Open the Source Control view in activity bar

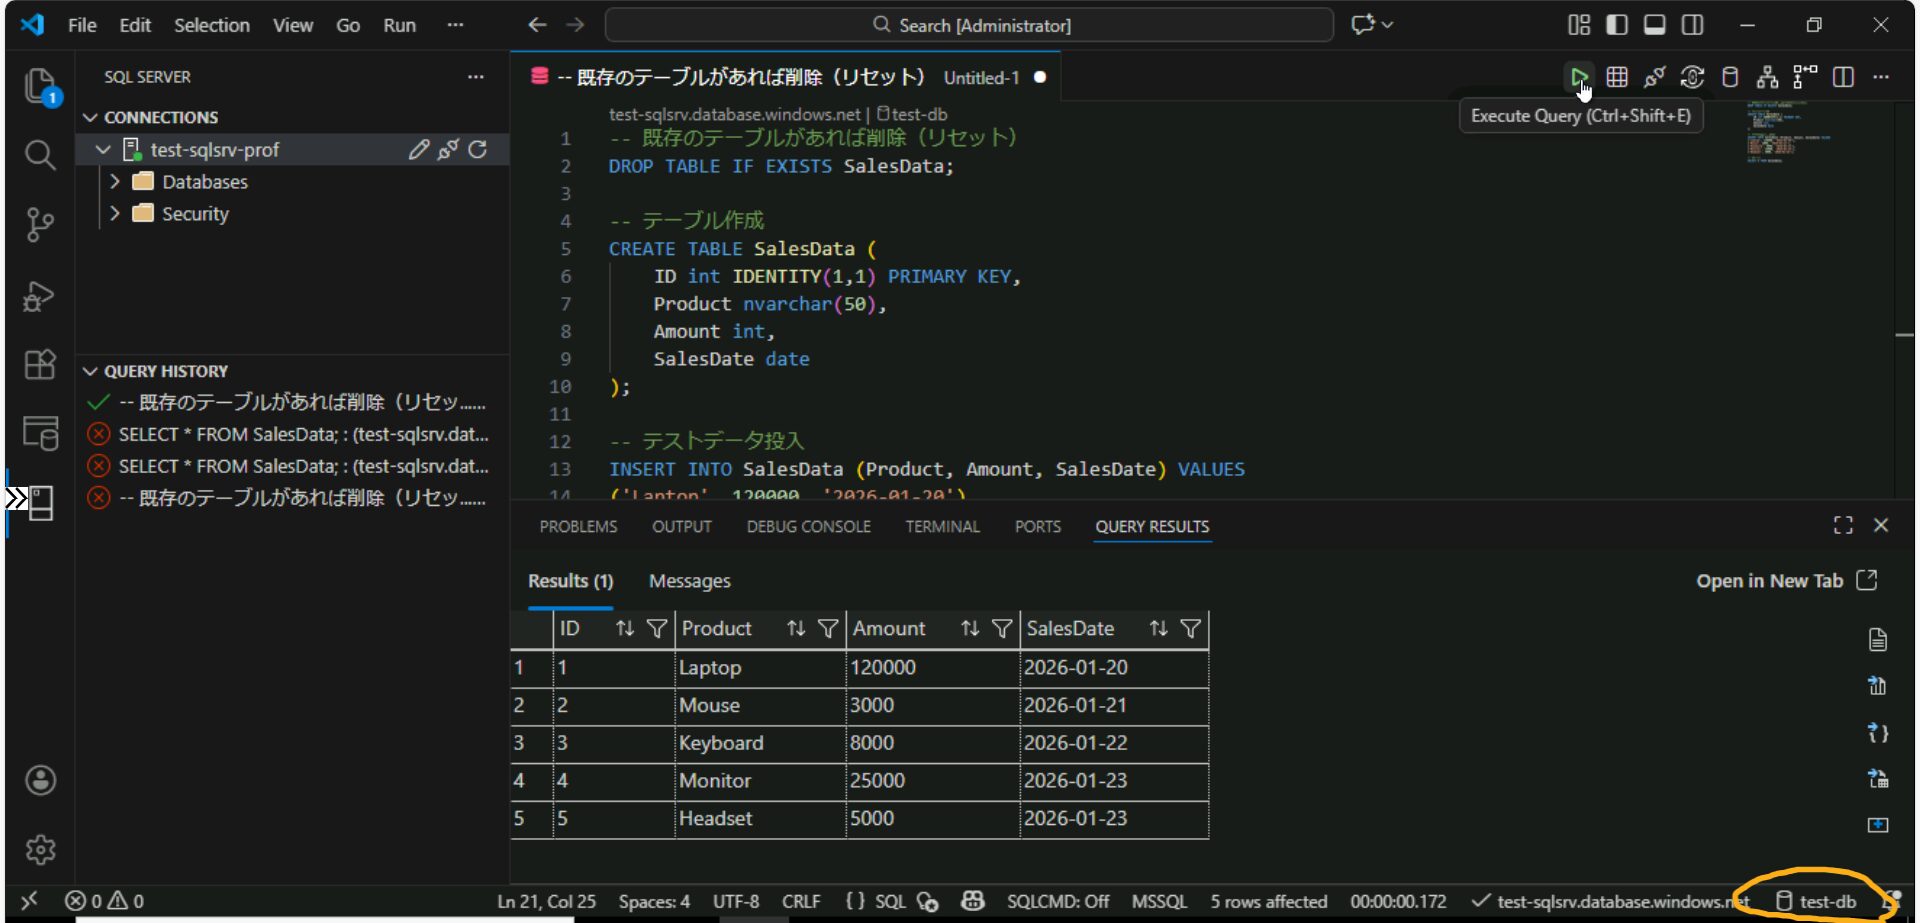[x=39, y=225]
